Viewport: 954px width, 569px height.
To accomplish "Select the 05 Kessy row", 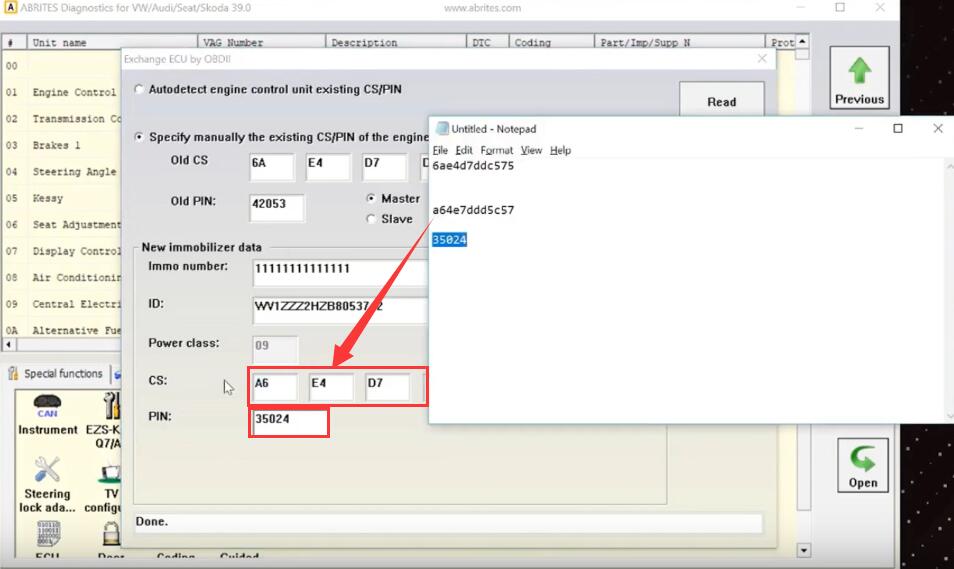I will [62, 198].
